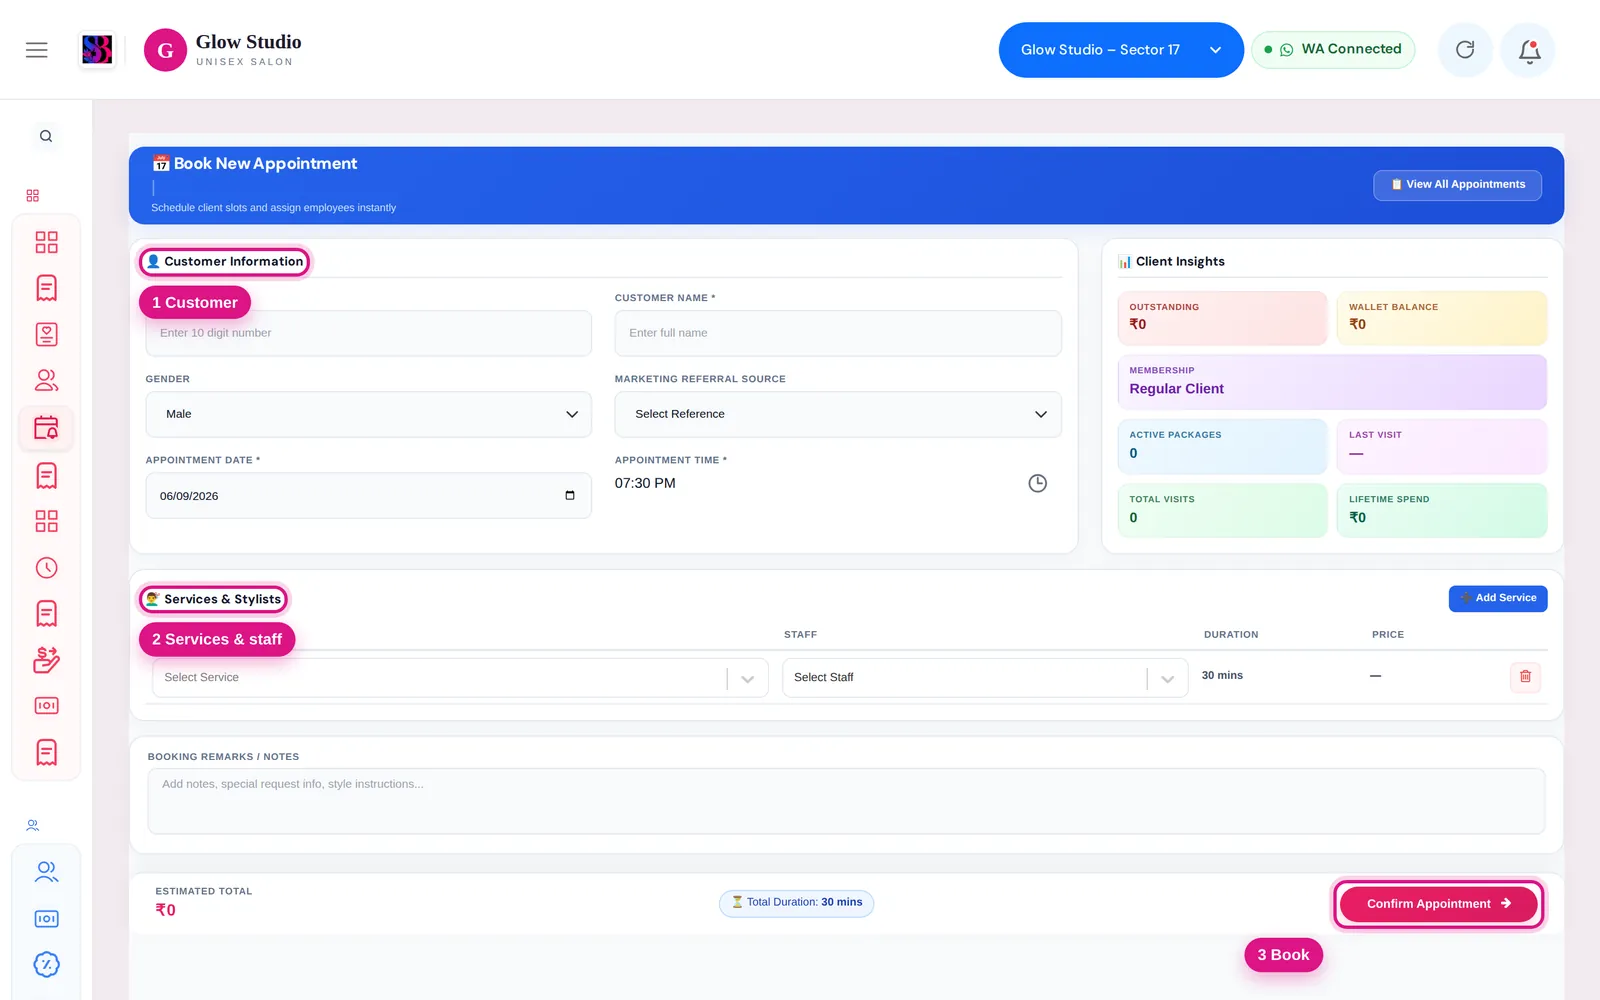This screenshot has height=1000, width=1600.
Task: Open the red customers people sidebar icon
Action: [46, 381]
